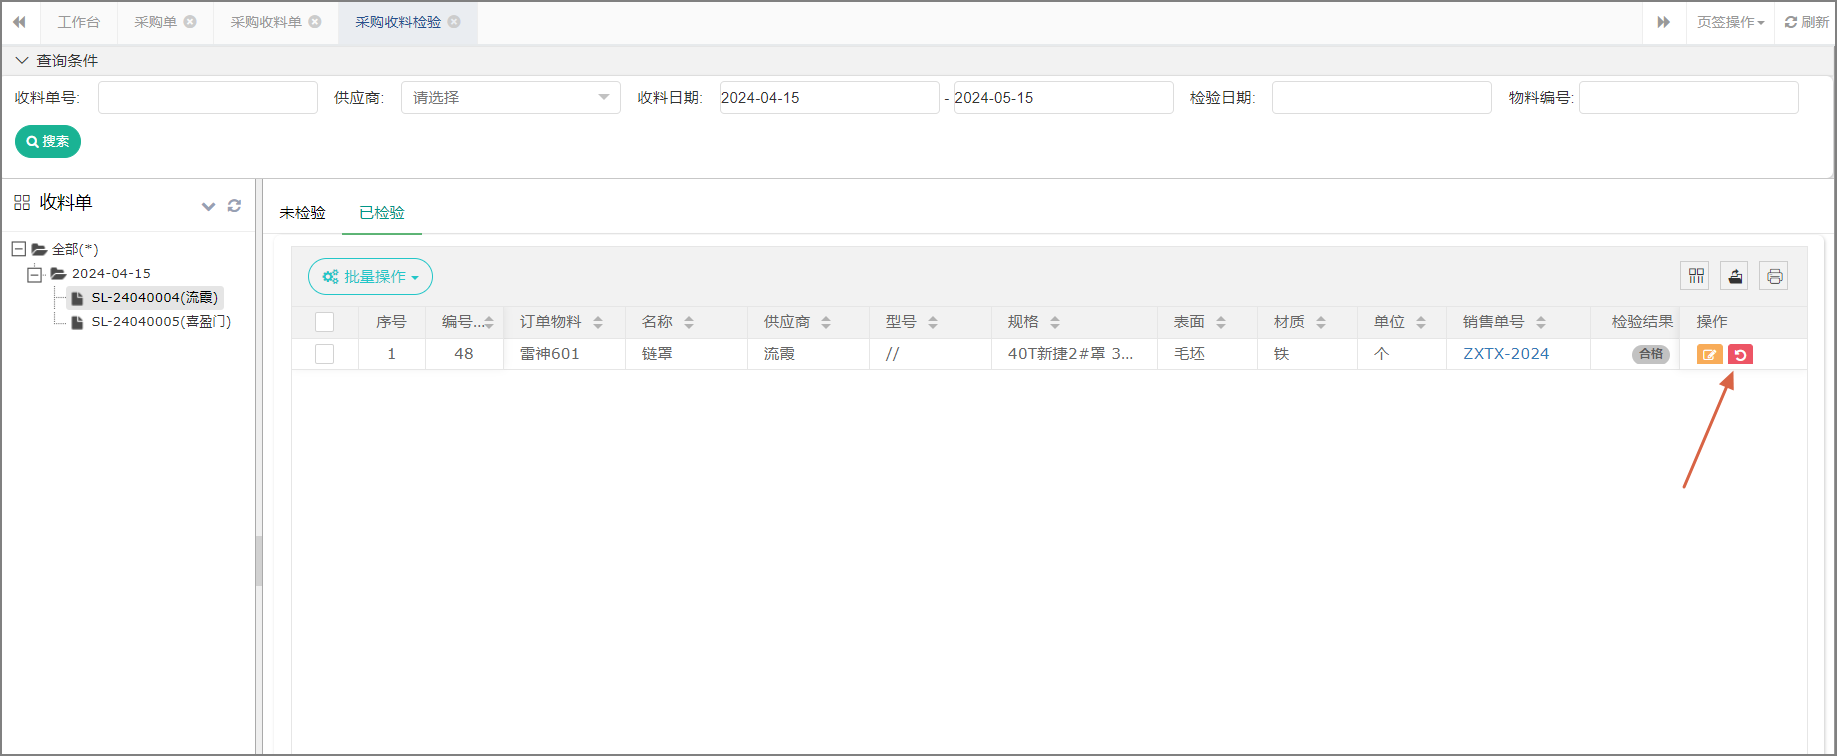This screenshot has height=756, width=1837.
Task: Check the checkbox for row 1
Action: coord(324,354)
